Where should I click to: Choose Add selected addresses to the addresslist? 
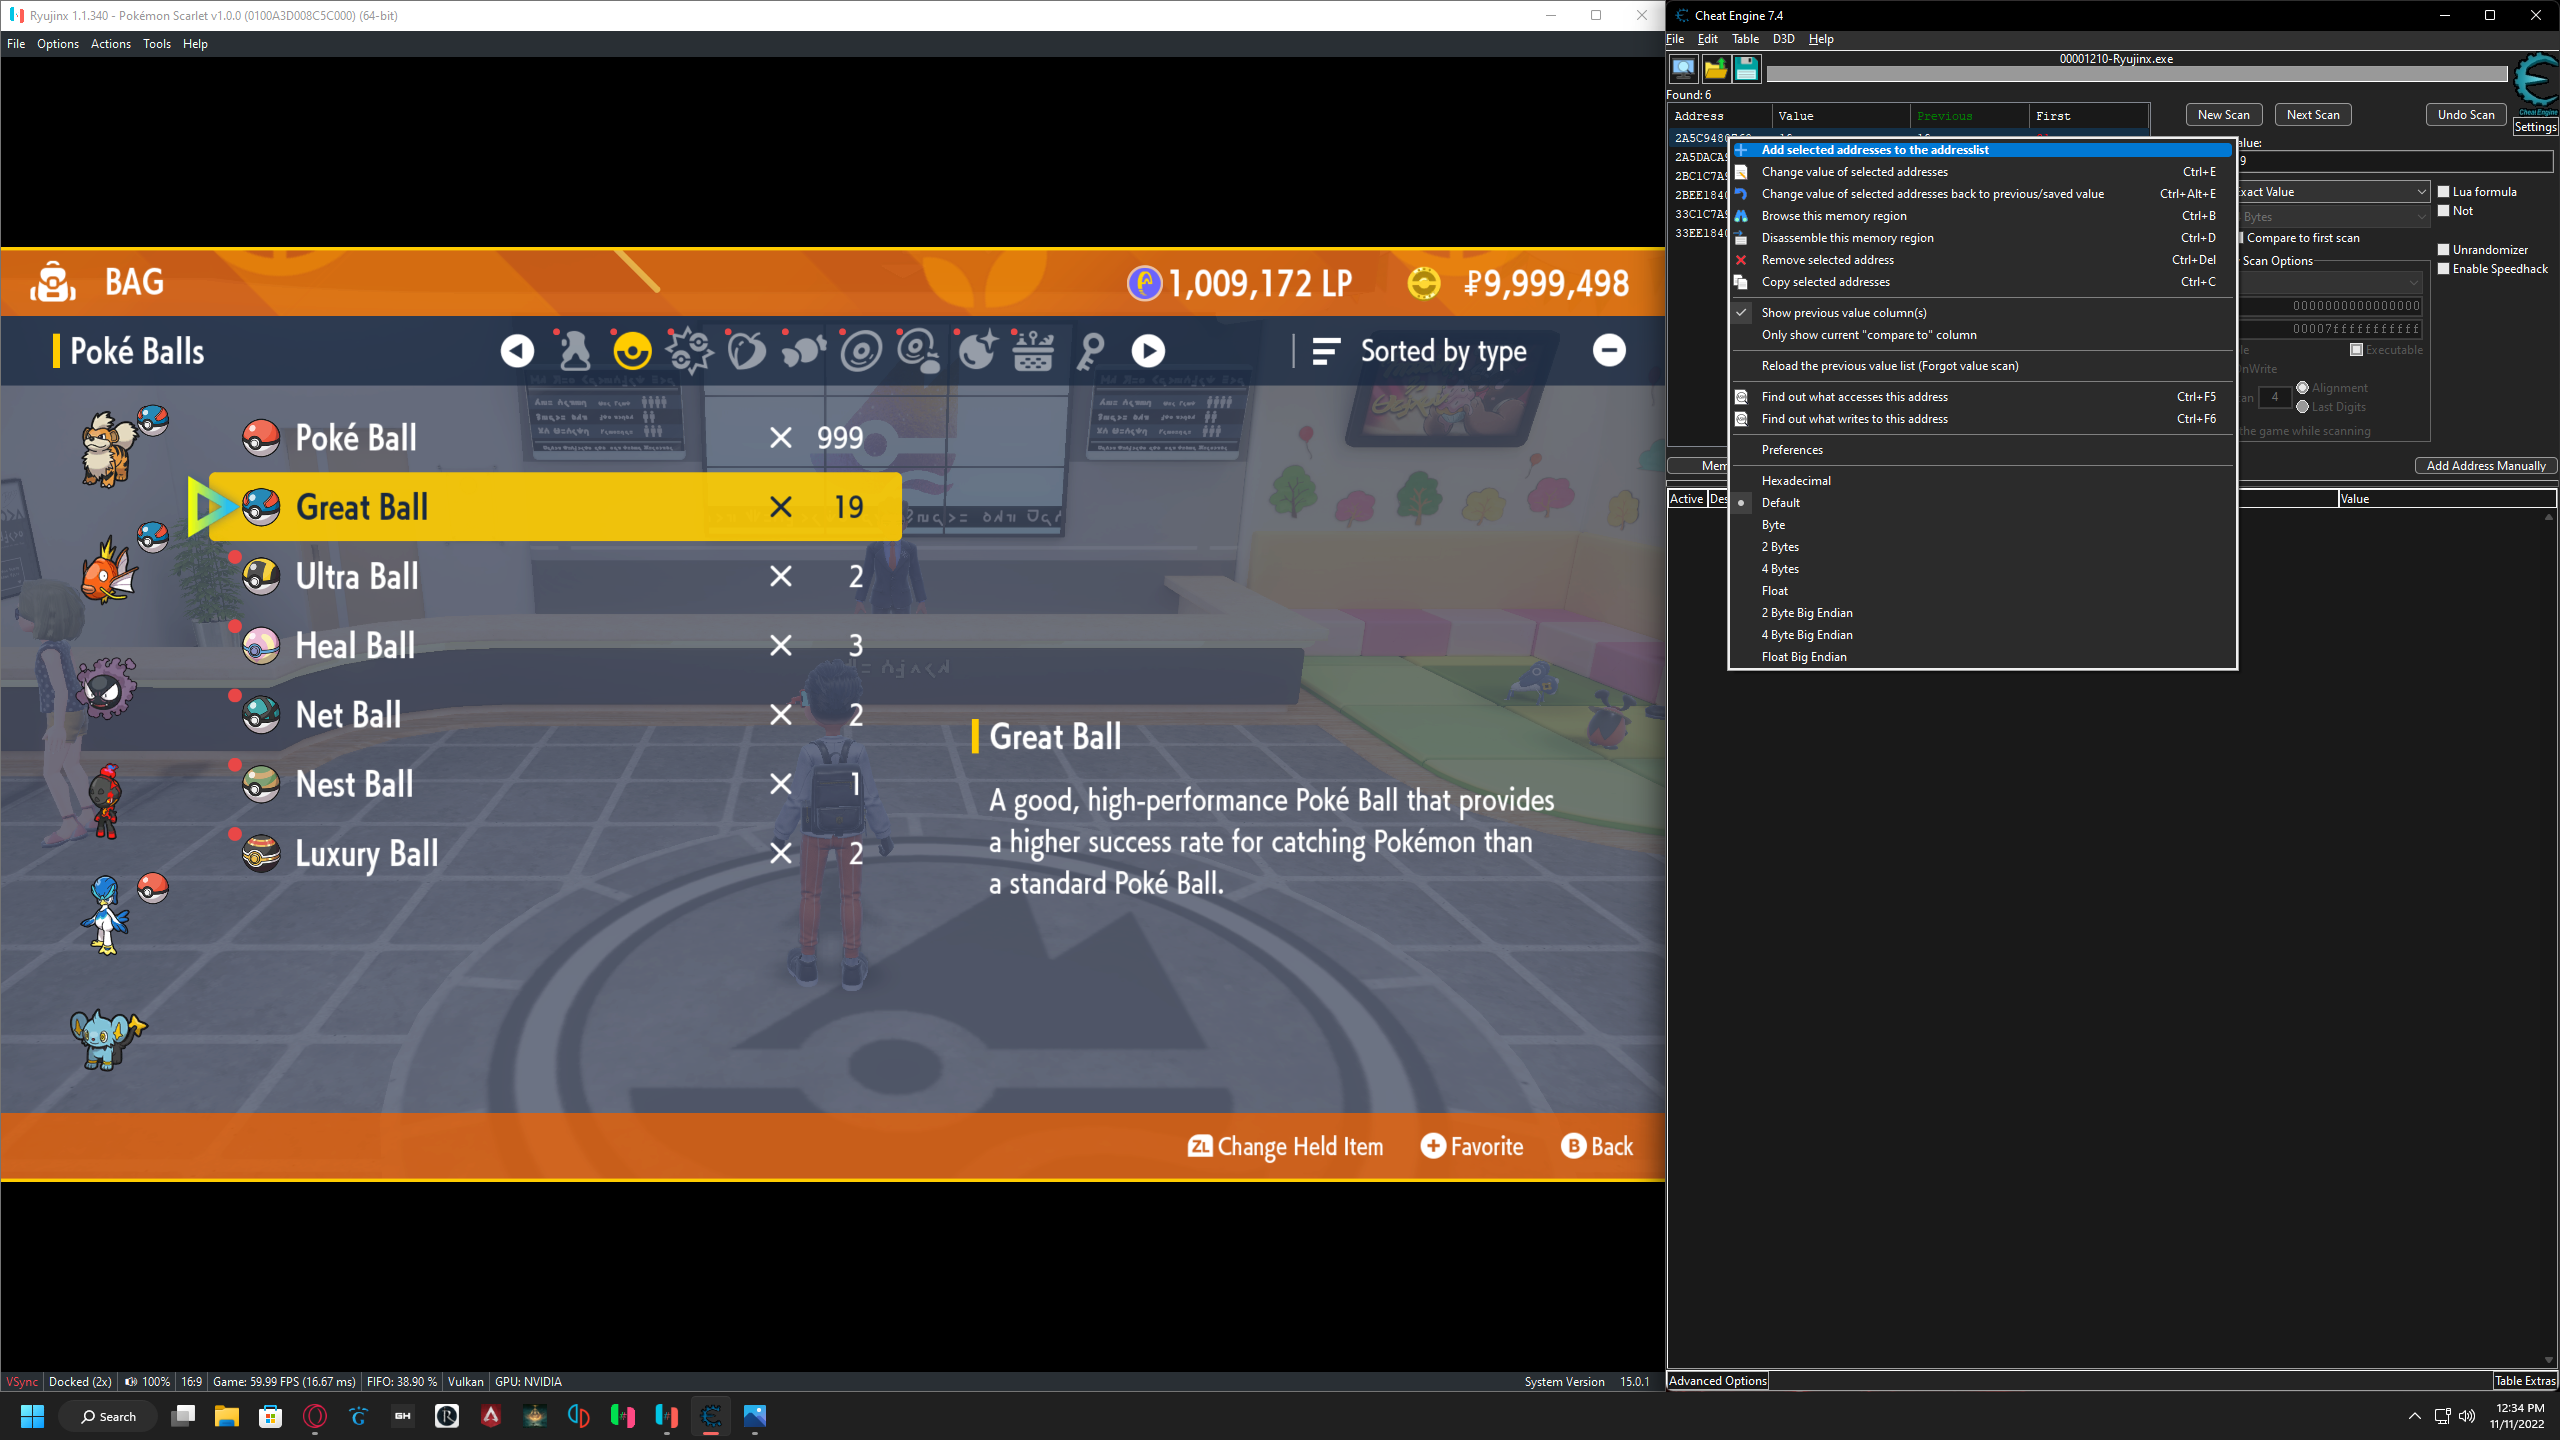pyautogui.click(x=1982, y=150)
